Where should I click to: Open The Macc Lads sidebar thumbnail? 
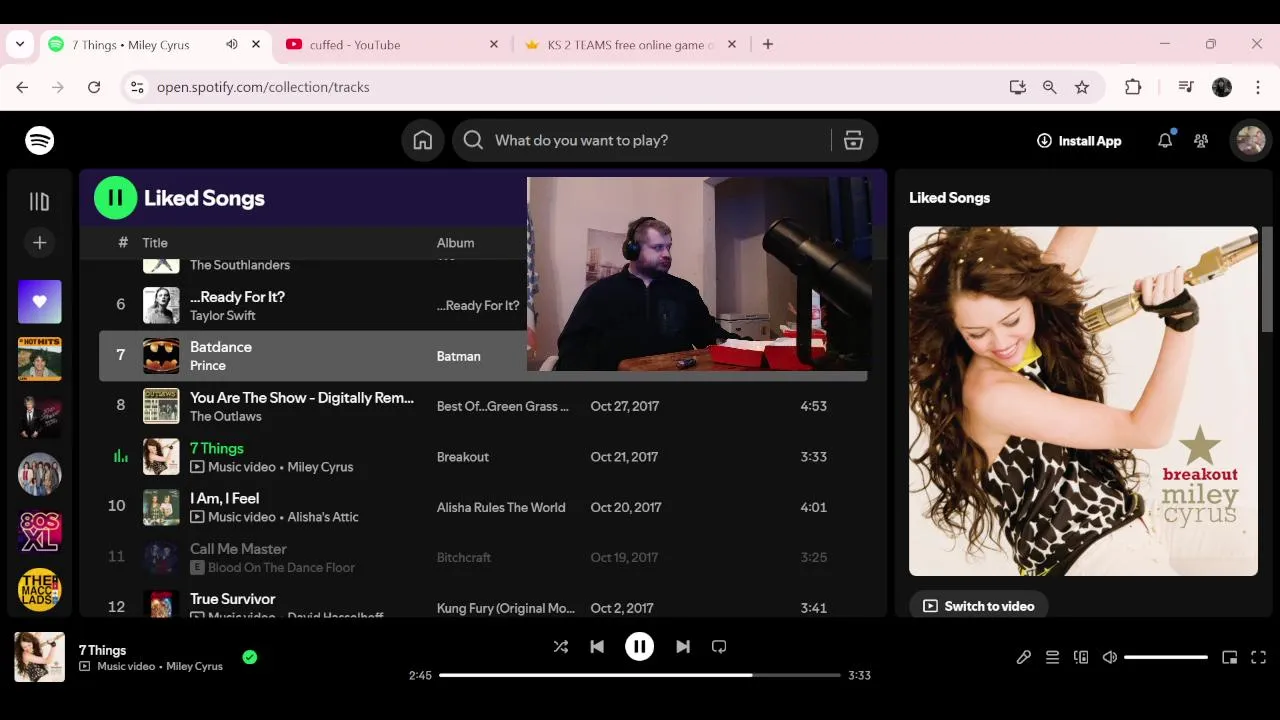(x=40, y=590)
